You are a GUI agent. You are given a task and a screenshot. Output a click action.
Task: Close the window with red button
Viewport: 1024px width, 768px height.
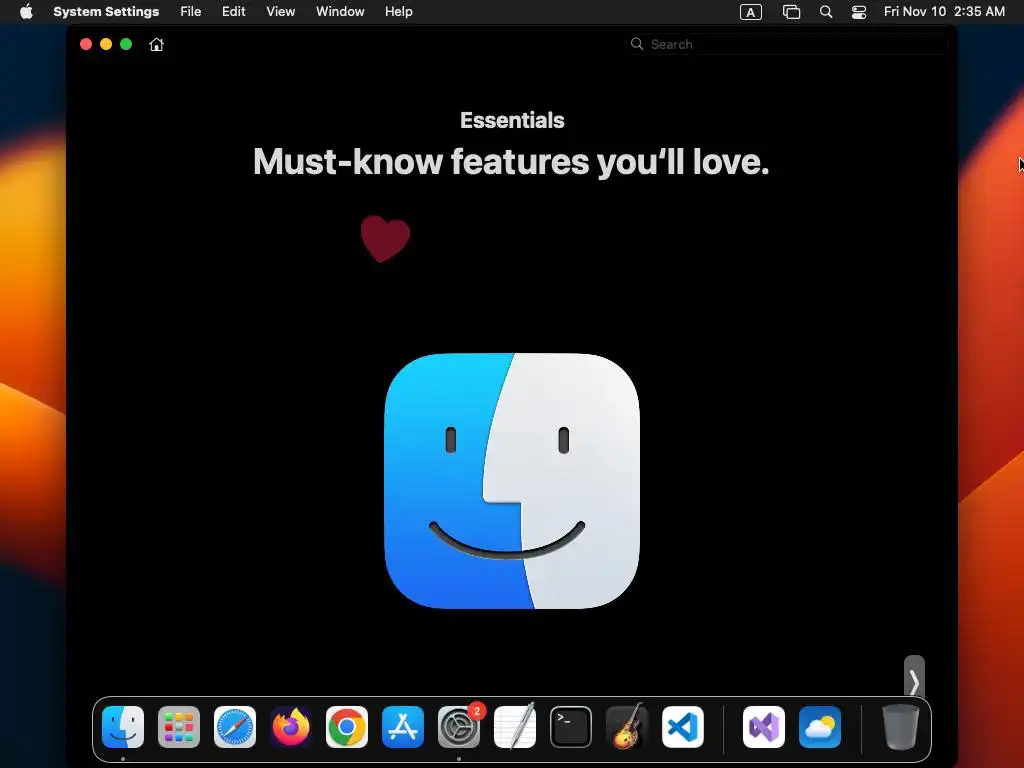86,44
